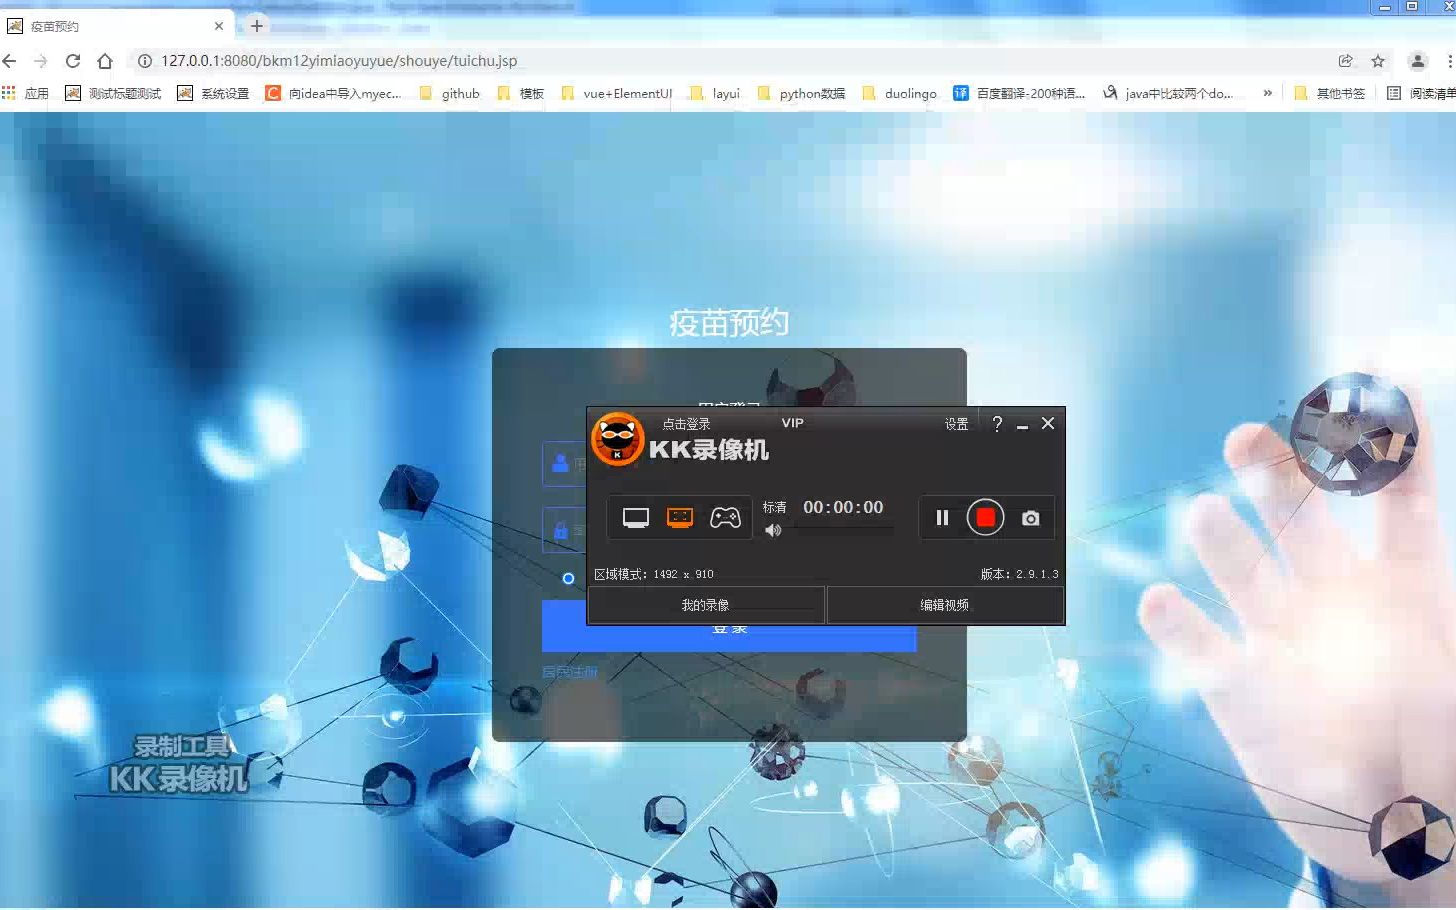This screenshot has width=1456, height=910.
Task: Open a new browser tab
Action: (x=257, y=26)
